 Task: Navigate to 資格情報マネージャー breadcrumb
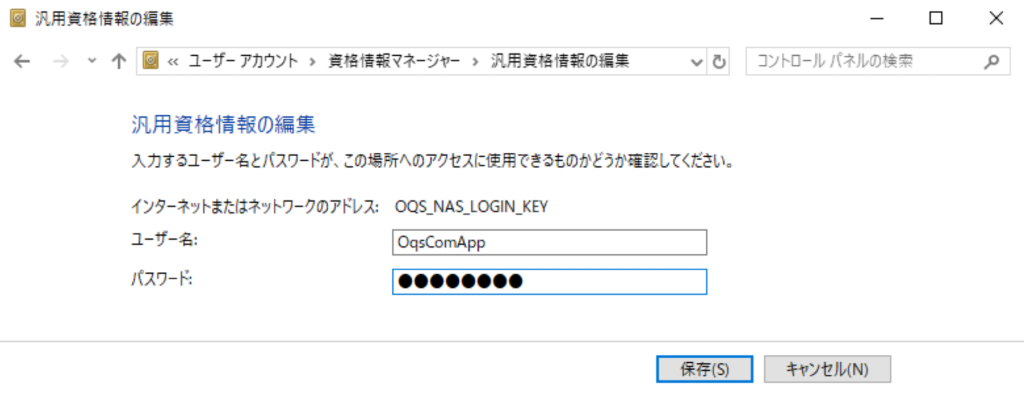click(394, 61)
